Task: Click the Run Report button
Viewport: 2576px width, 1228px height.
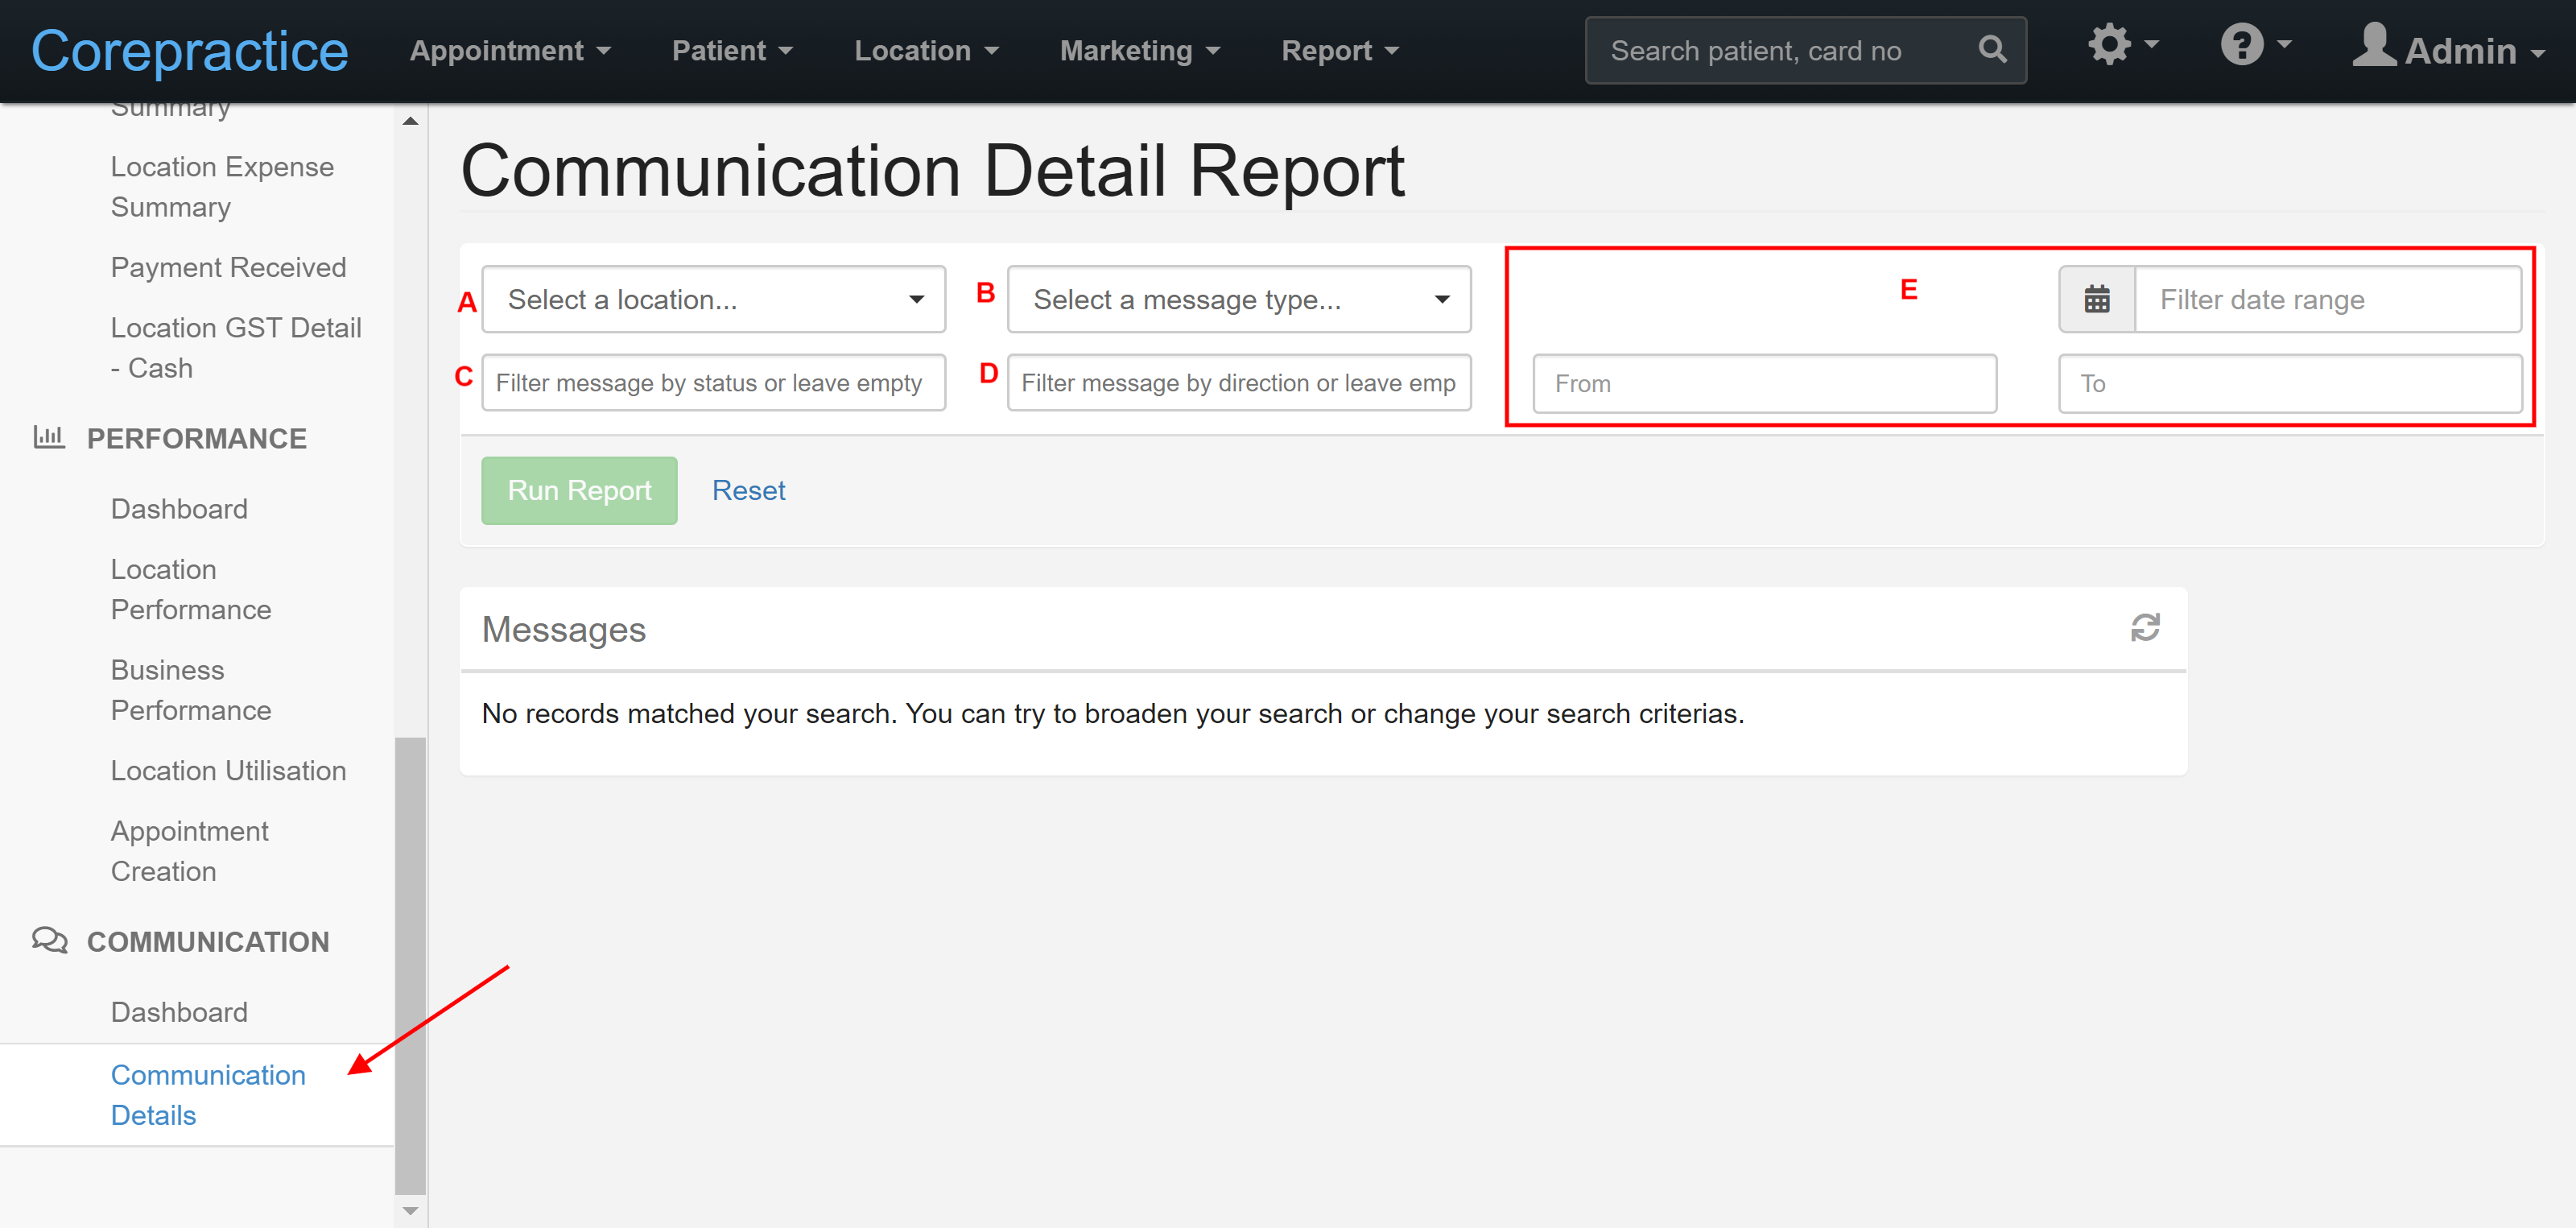Action: point(579,490)
